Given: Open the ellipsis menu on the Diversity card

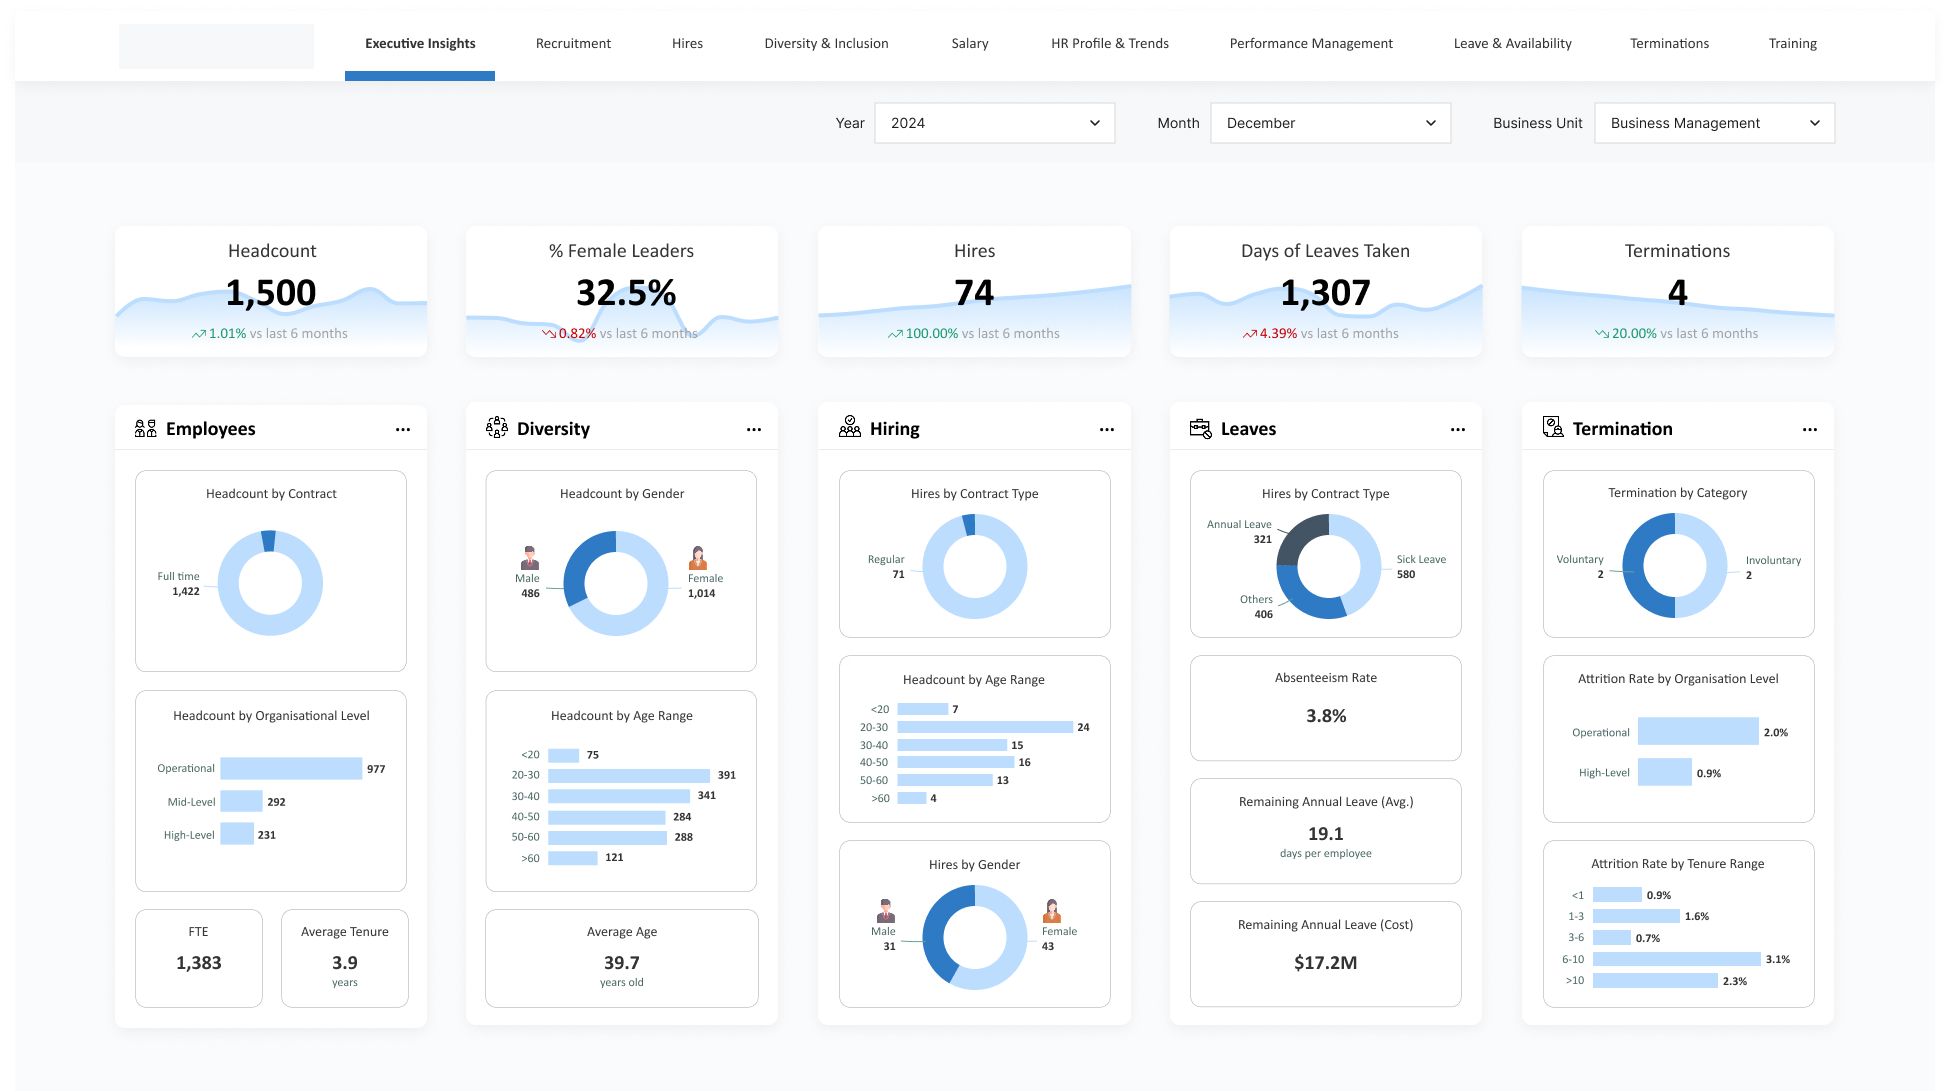Looking at the screenshot, I should coord(754,429).
